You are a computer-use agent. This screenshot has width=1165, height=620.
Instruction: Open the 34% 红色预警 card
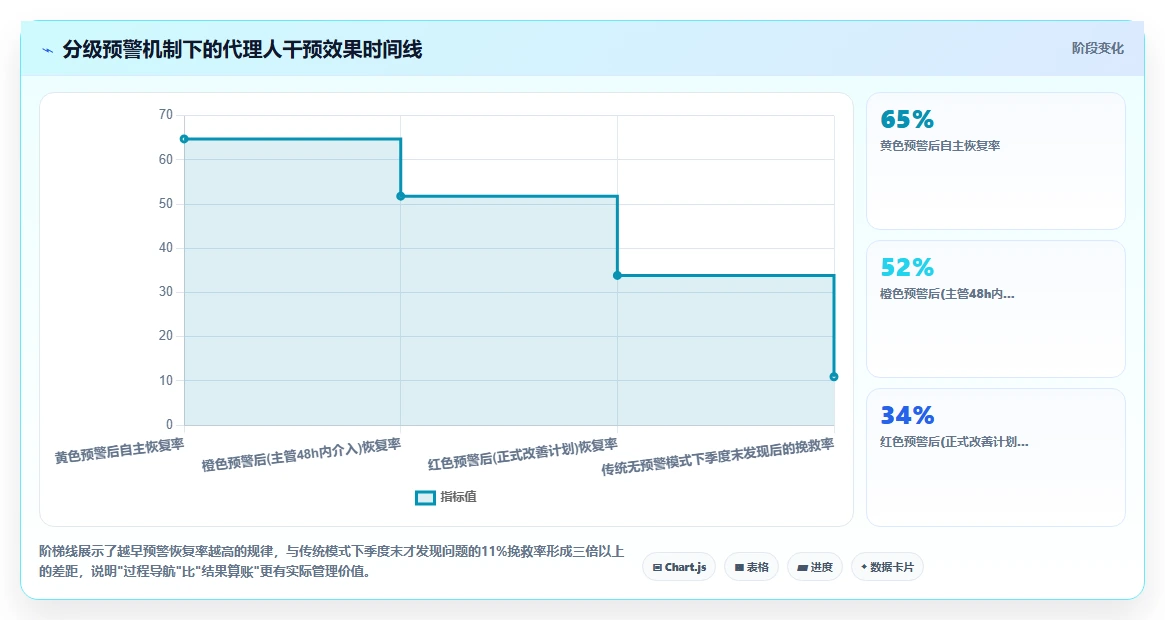pyautogui.click(x=996, y=457)
